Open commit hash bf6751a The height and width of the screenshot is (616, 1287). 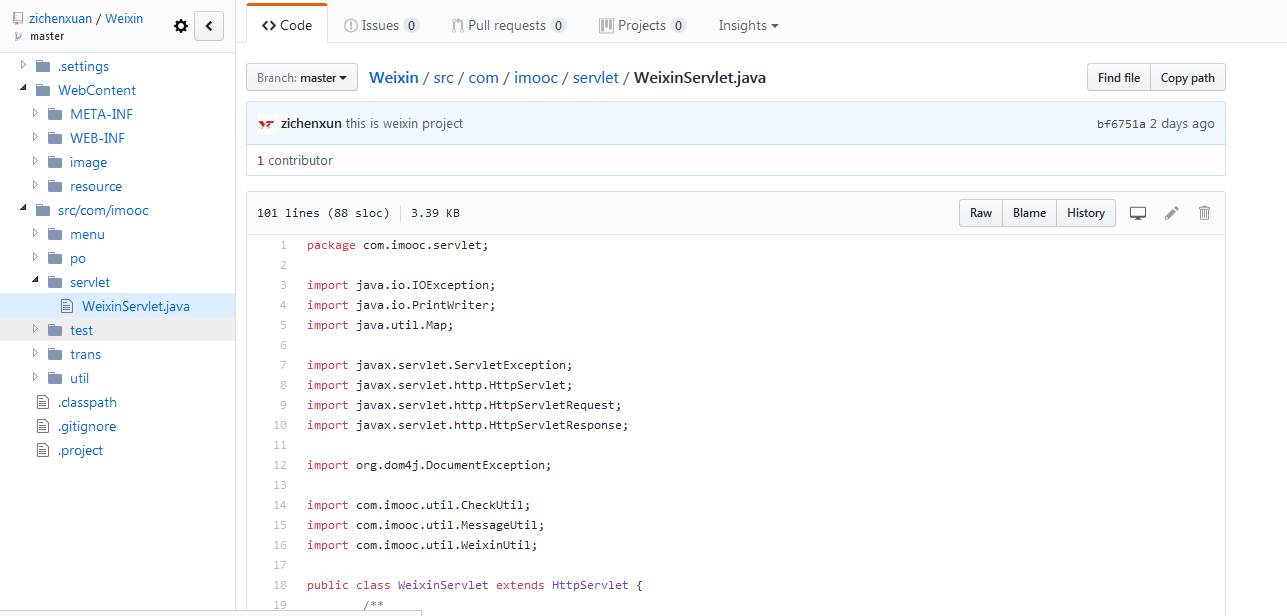click(1121, 124)
